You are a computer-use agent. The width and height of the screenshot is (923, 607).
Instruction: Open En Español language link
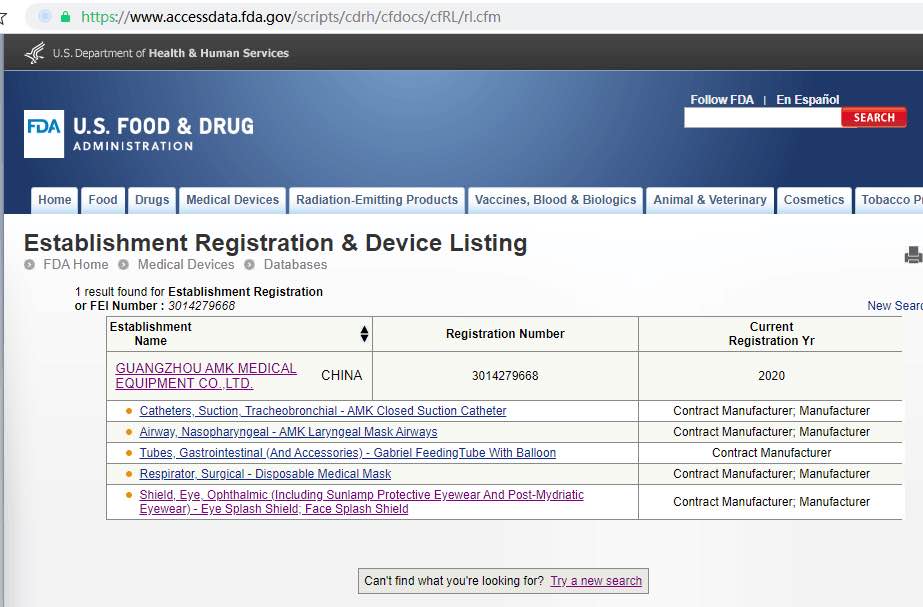[x=807, y=100]
